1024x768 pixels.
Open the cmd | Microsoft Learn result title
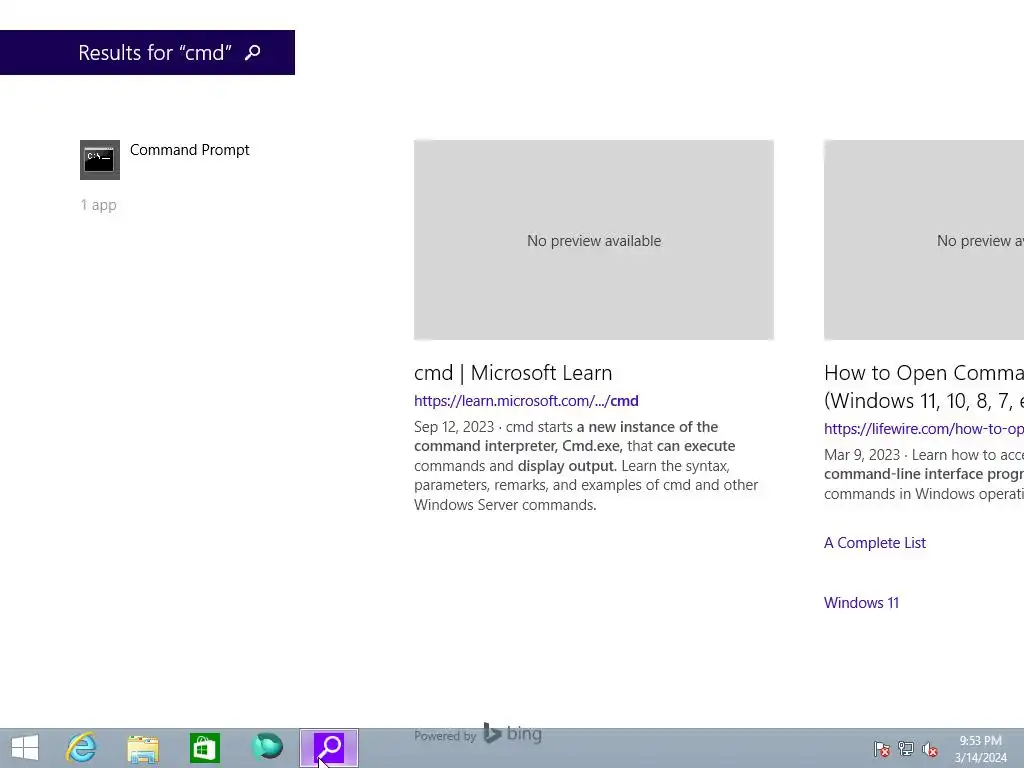coord(513,372)
